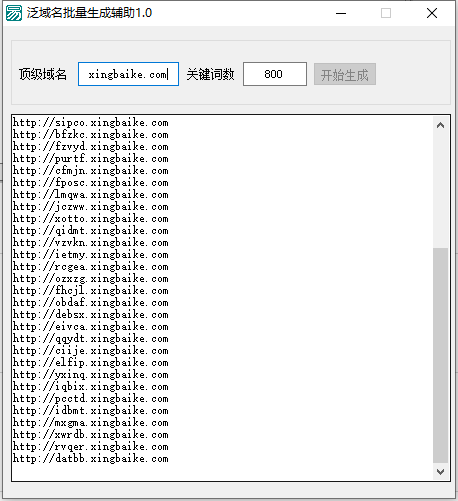The height and width of the screenshot is (501, 458).
Task: Click line http://mxgma.xingbaike.com
Action: pos(91,423)
